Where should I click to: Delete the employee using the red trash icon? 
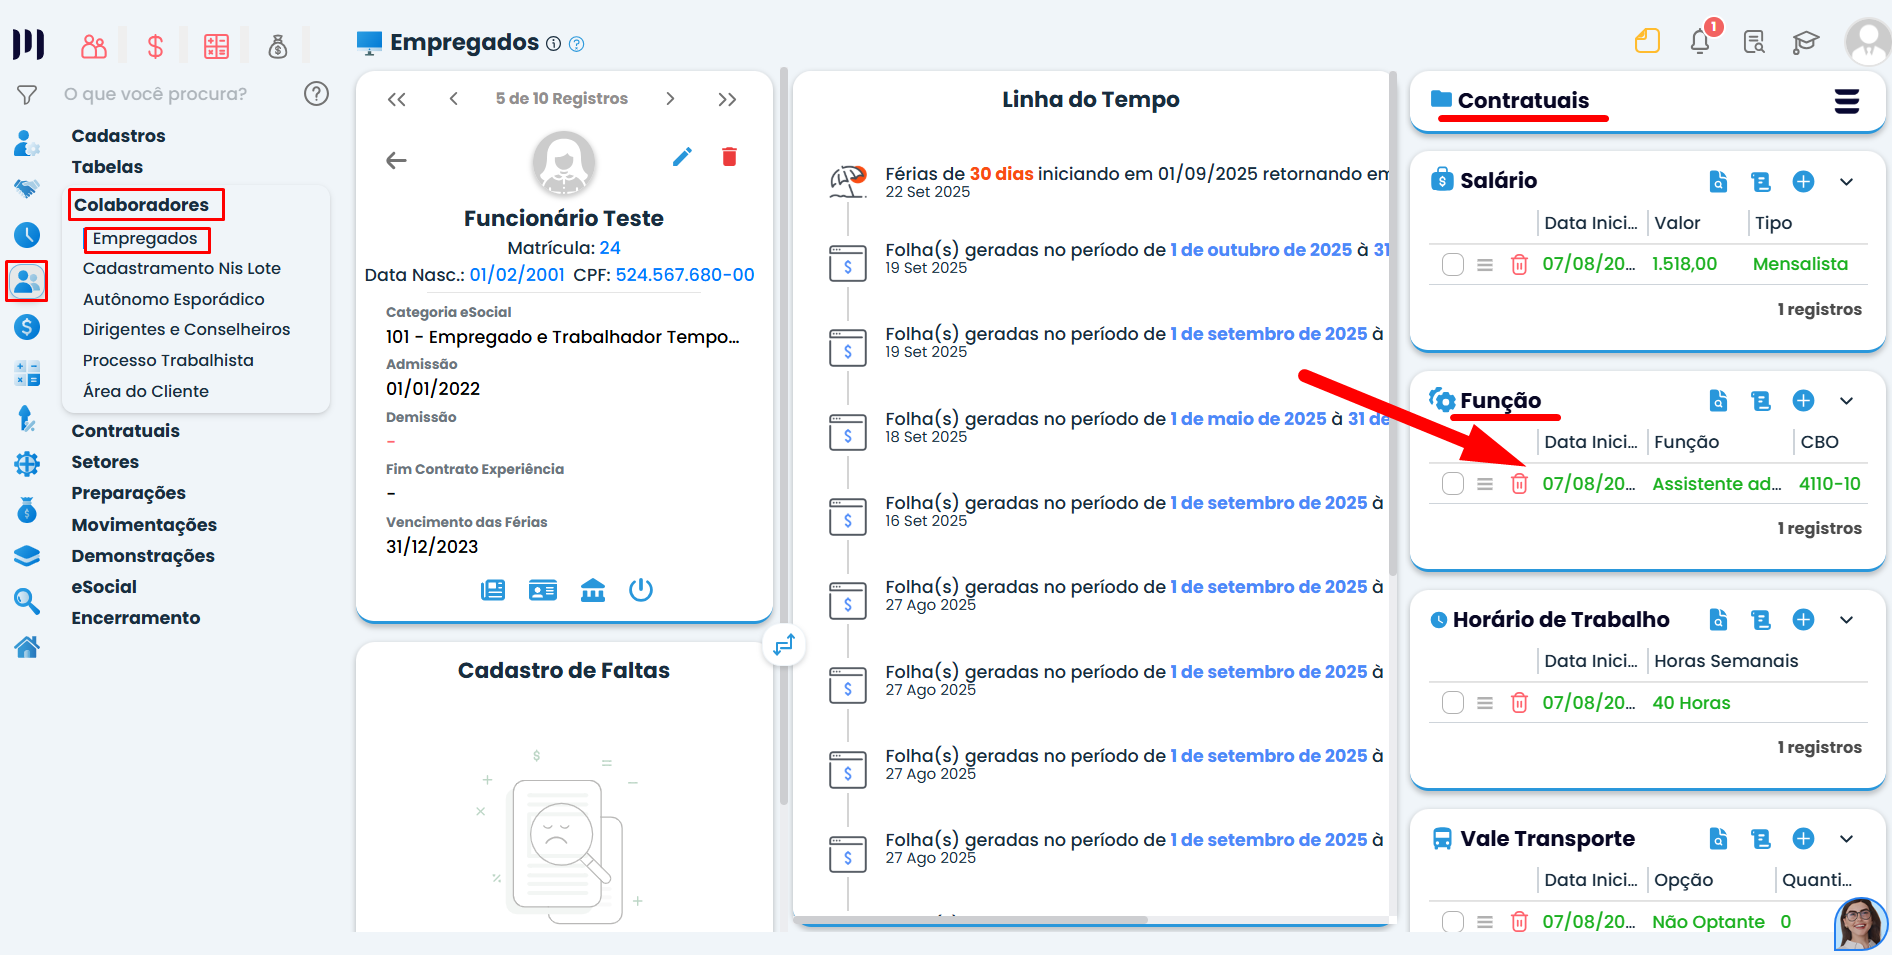729,157
